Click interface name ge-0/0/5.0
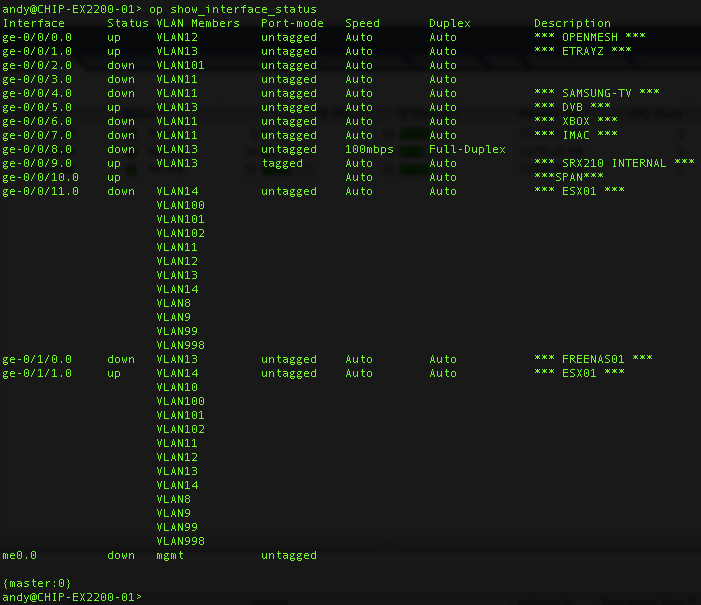This screenshot has width=701, height=605. [37, 107]
